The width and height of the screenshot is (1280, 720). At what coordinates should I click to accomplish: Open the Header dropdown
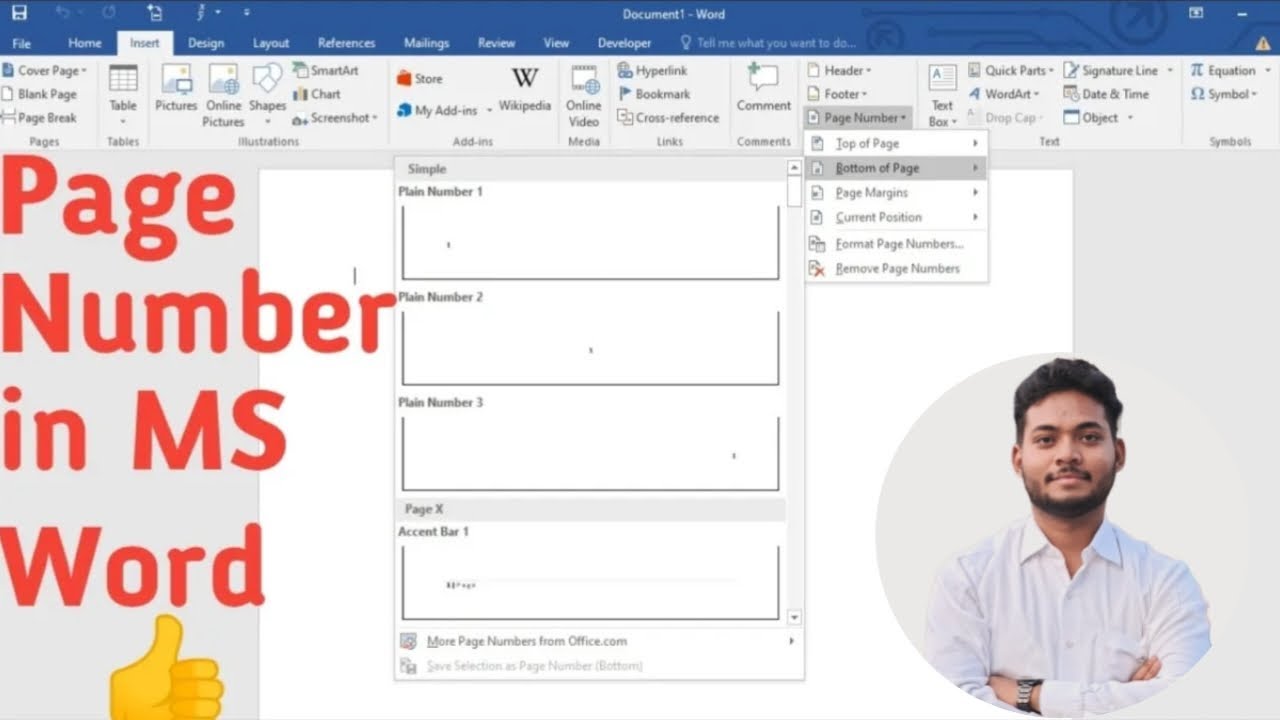pyautogui.click(x=839, y=70)
